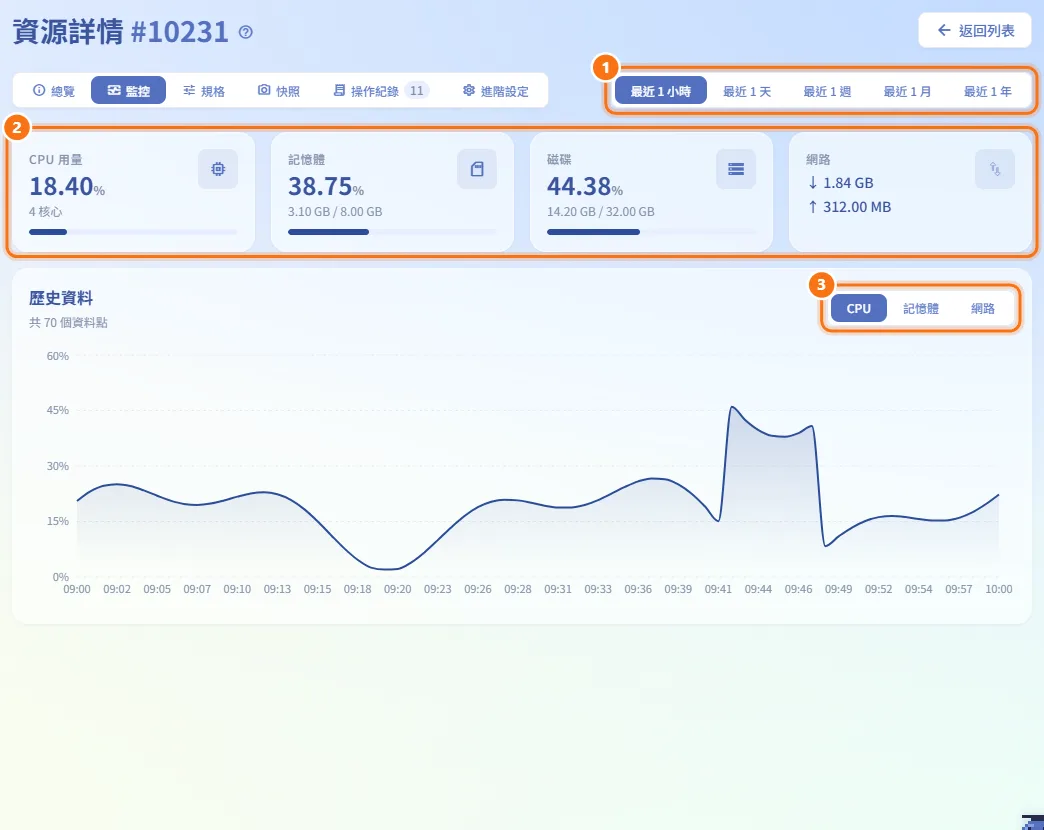Open the 總覽 tab
The width and height of the screenshot is (1044, 830).
click(x=53, y=91)
